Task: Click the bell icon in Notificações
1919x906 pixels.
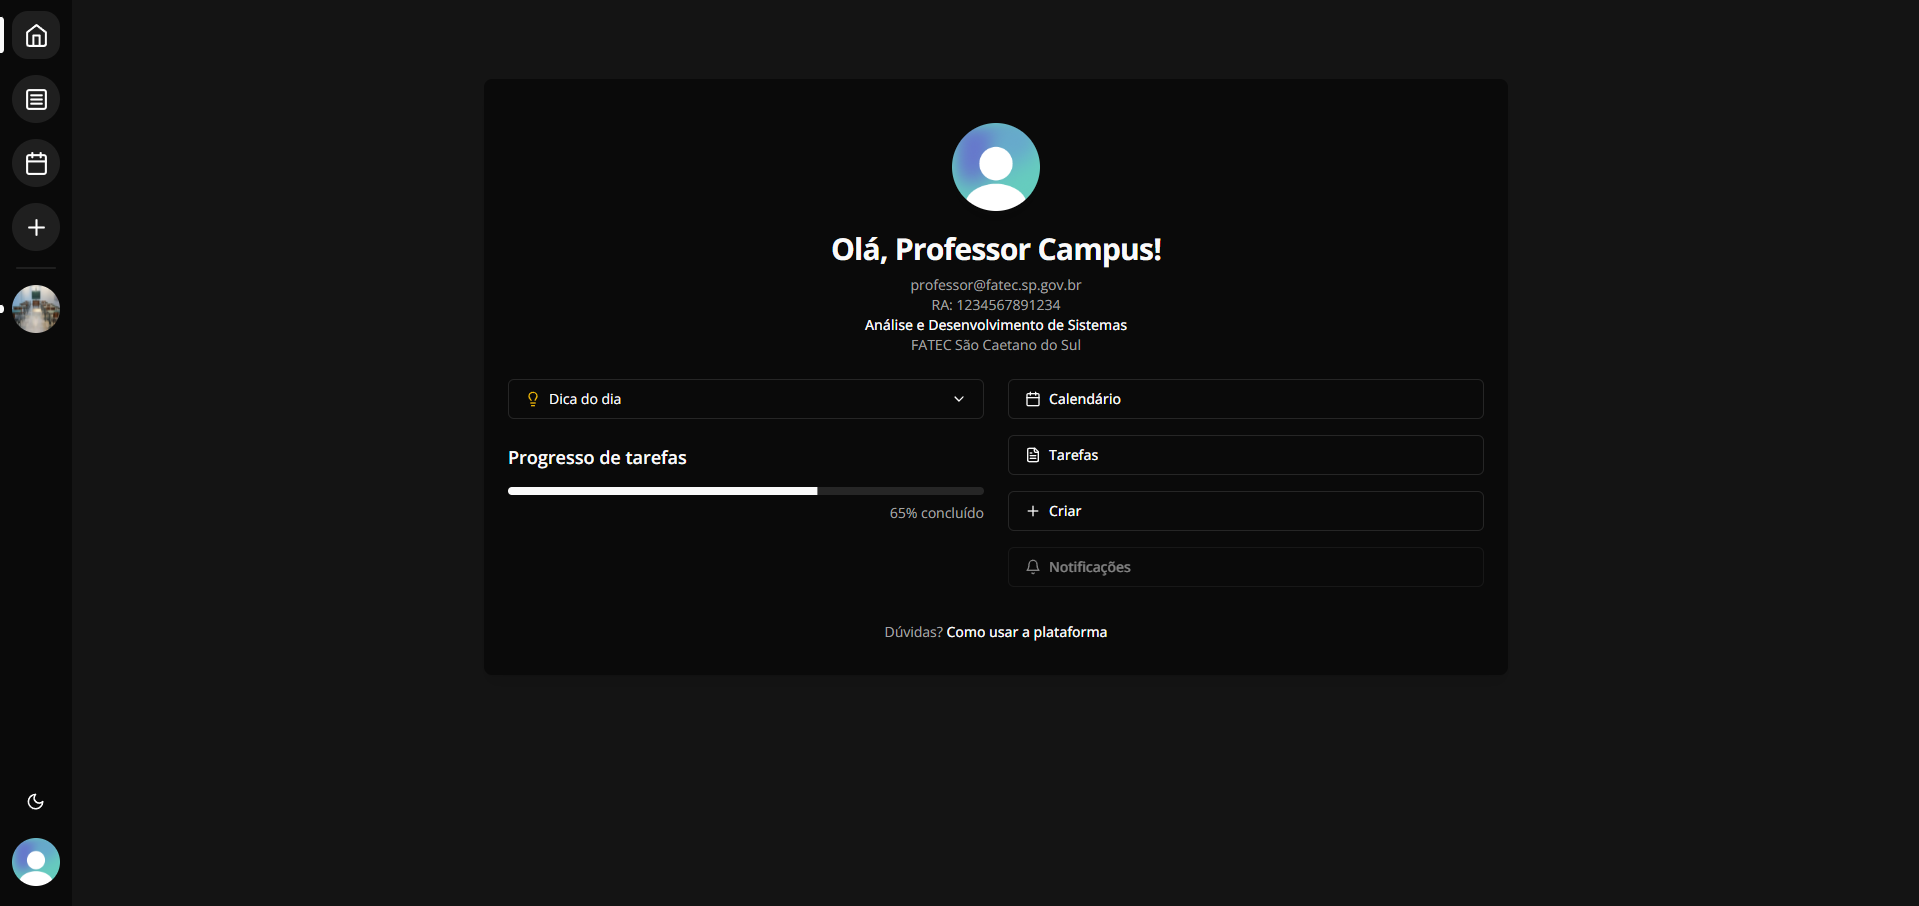Action: click(x=1033, y=567)
